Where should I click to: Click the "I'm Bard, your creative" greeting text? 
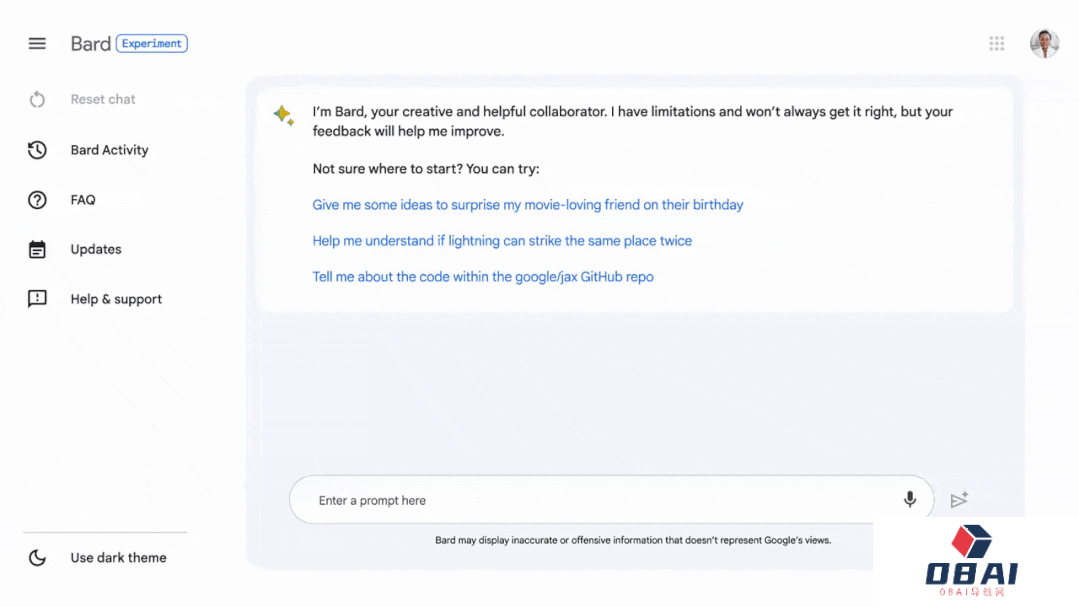pos(632,121)
